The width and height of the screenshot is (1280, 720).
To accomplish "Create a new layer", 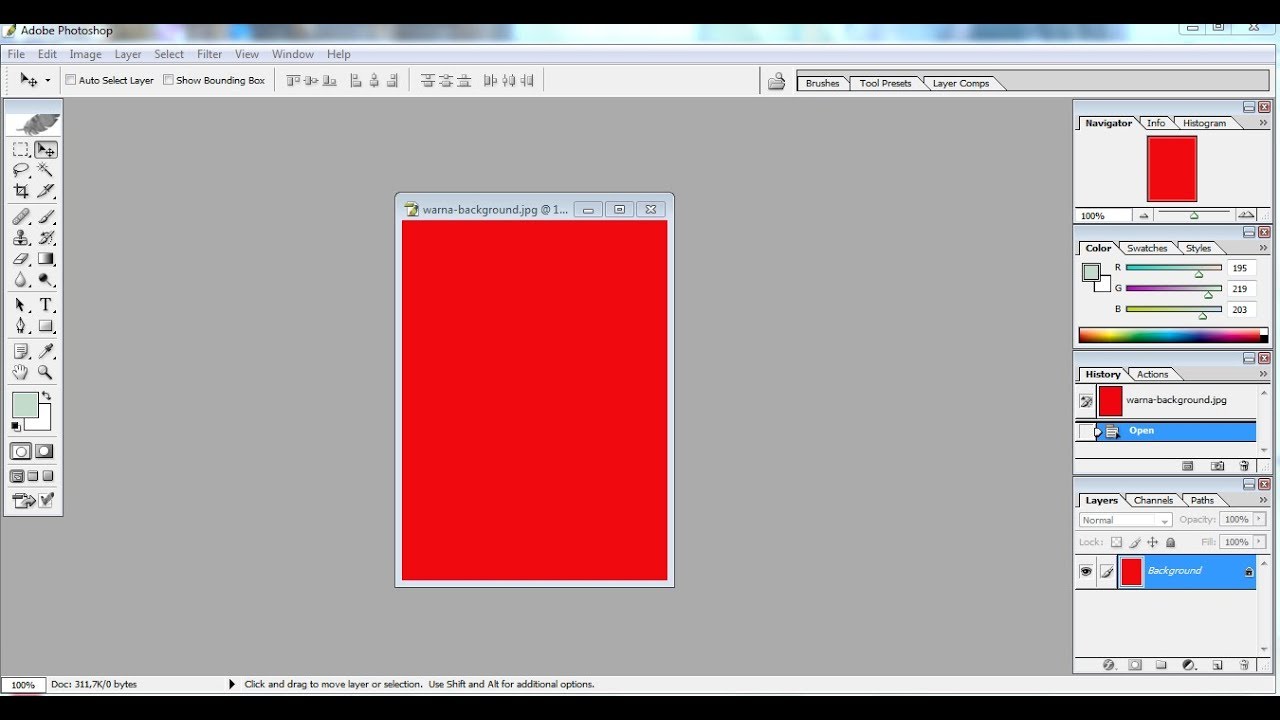I will pyautogui.click(x=1217, y=665).
